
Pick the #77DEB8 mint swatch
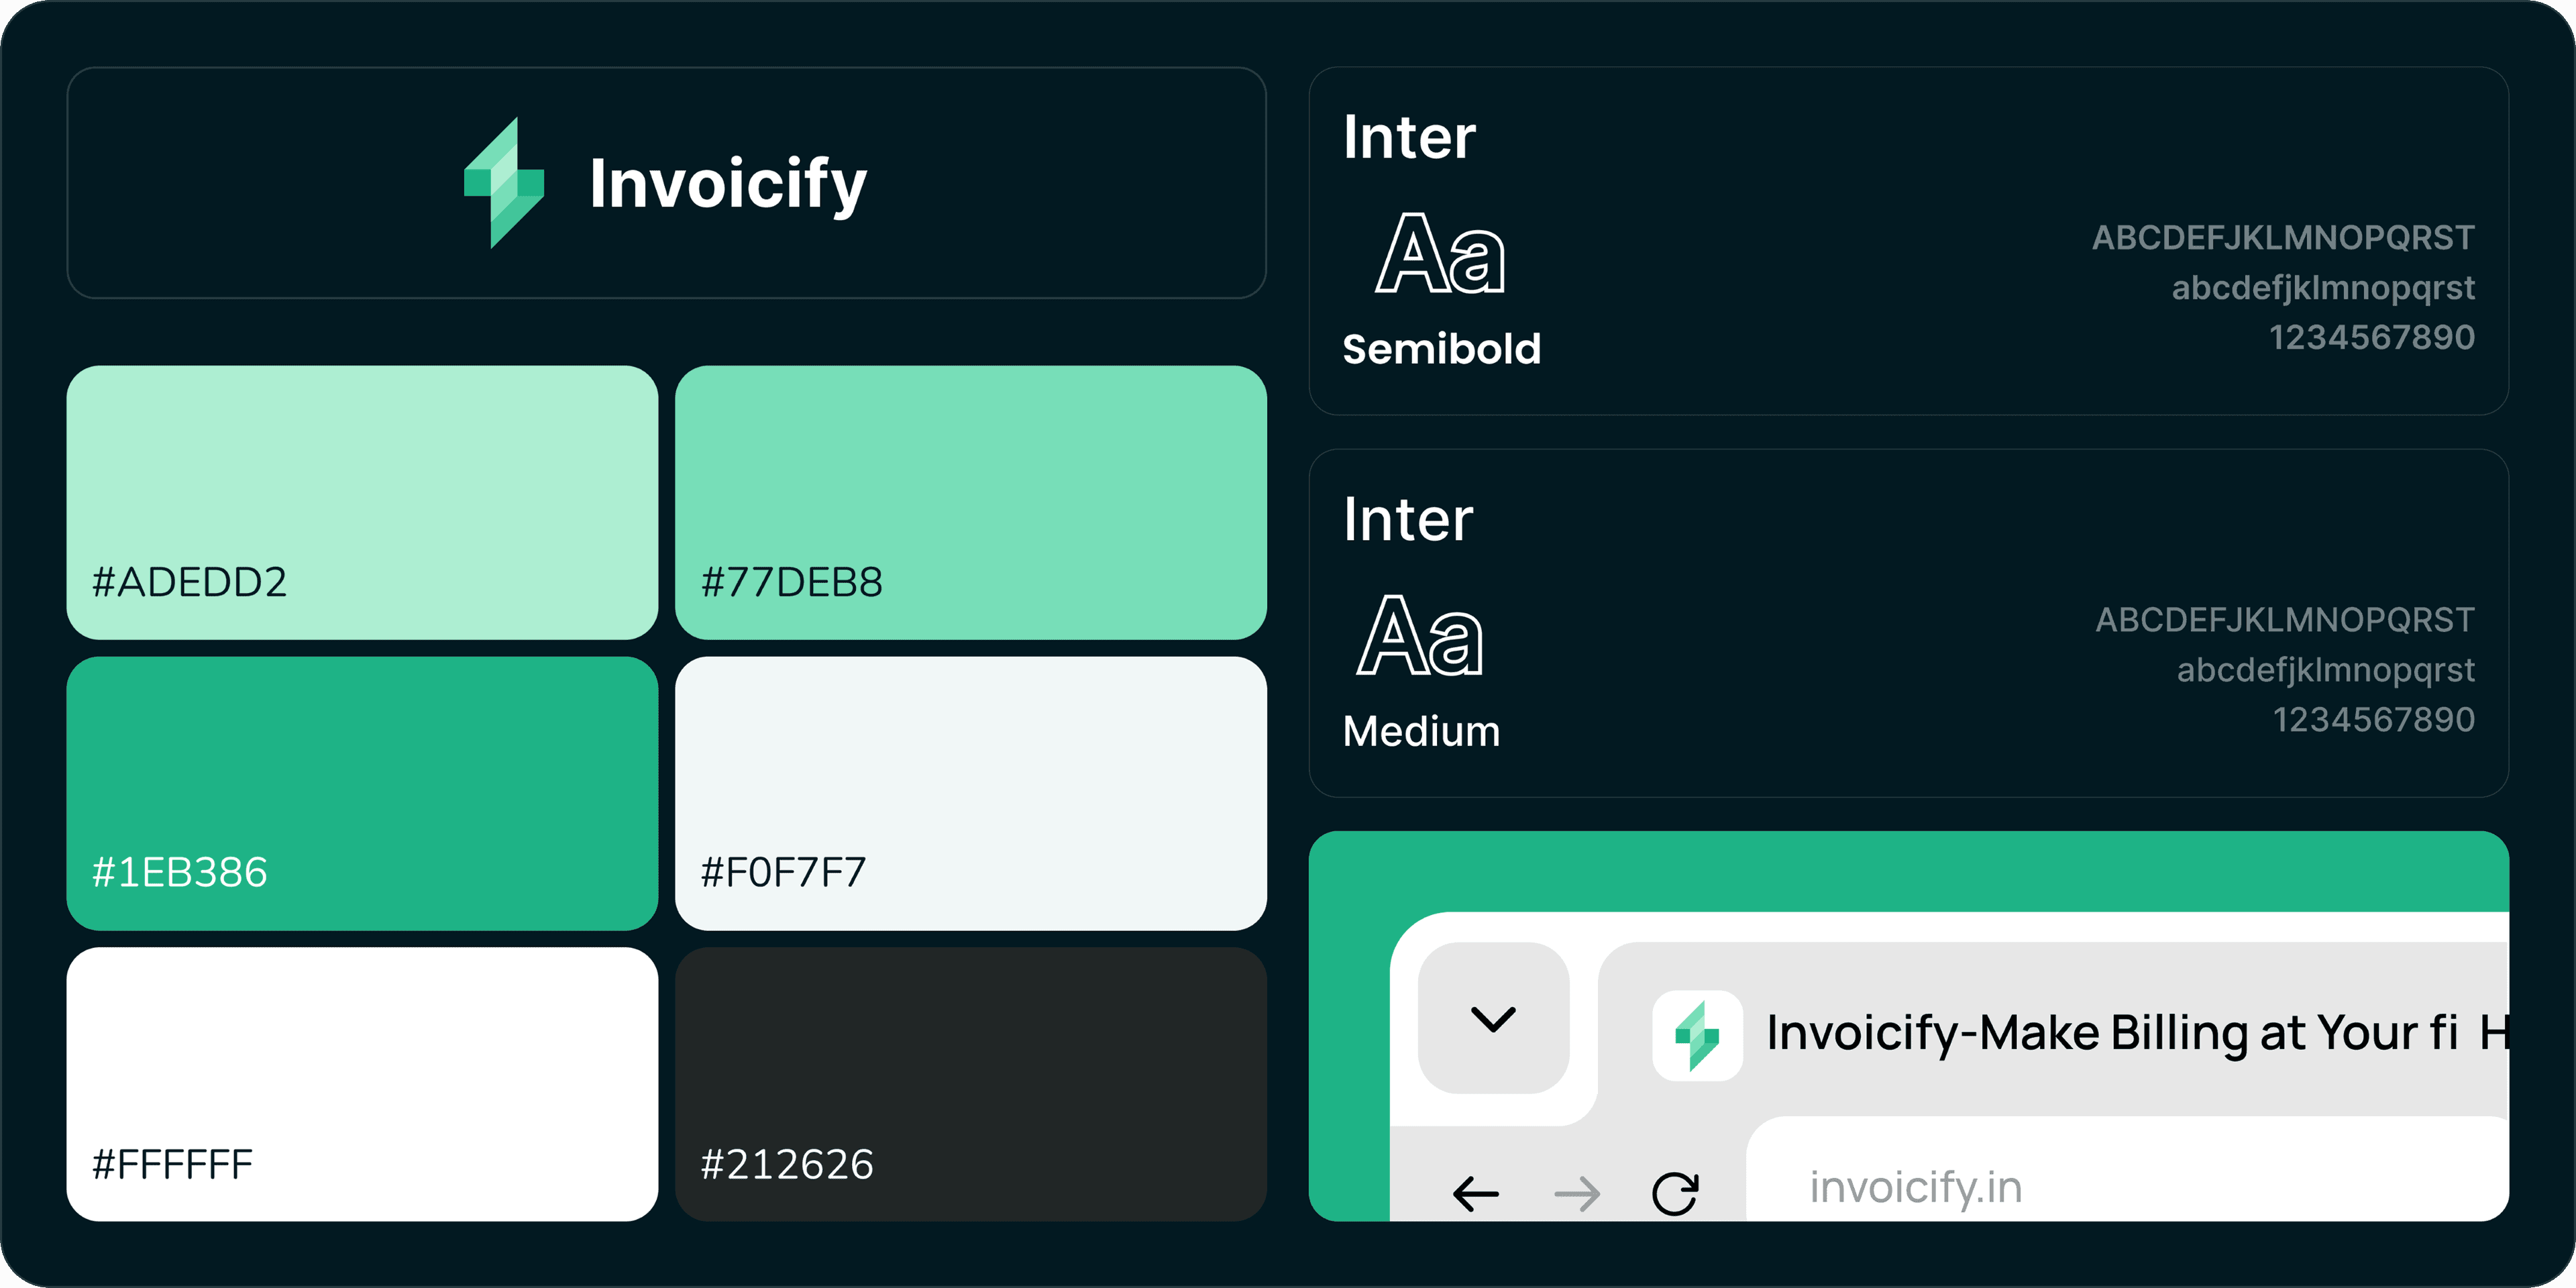pyautogui.click(x=970, y=502)
